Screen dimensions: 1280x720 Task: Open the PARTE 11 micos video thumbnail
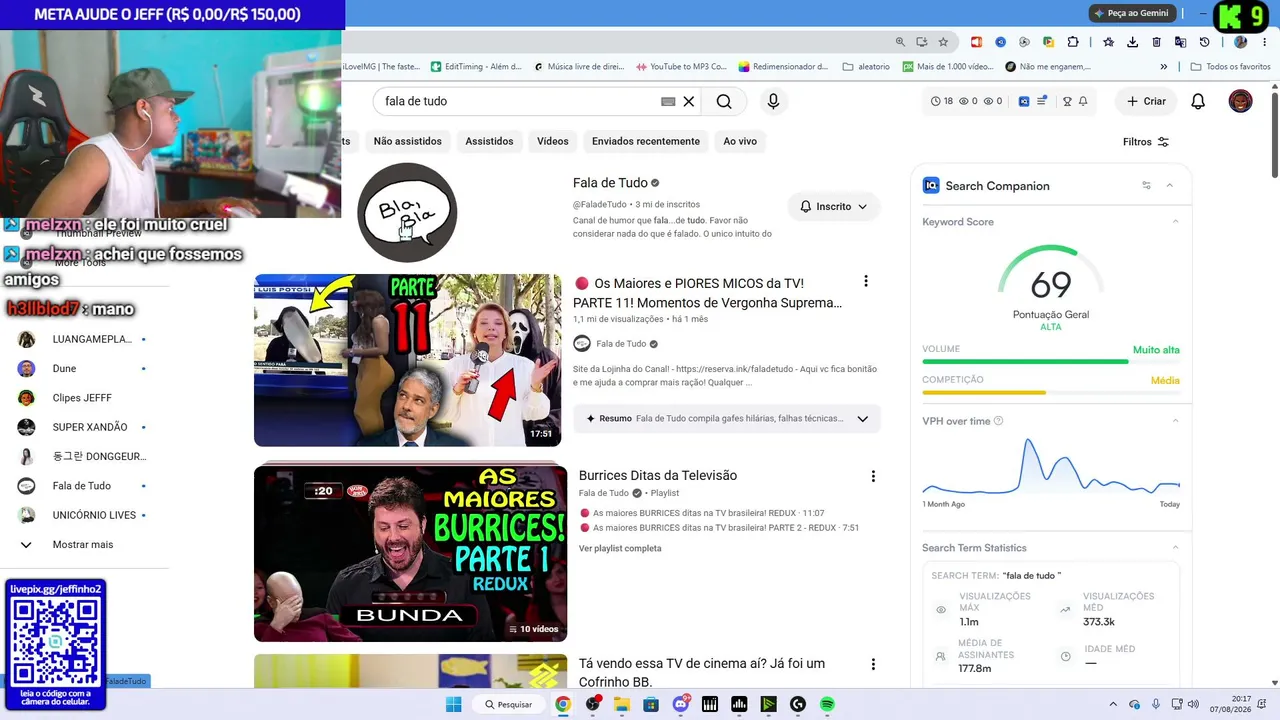click(x=408, y=360)
